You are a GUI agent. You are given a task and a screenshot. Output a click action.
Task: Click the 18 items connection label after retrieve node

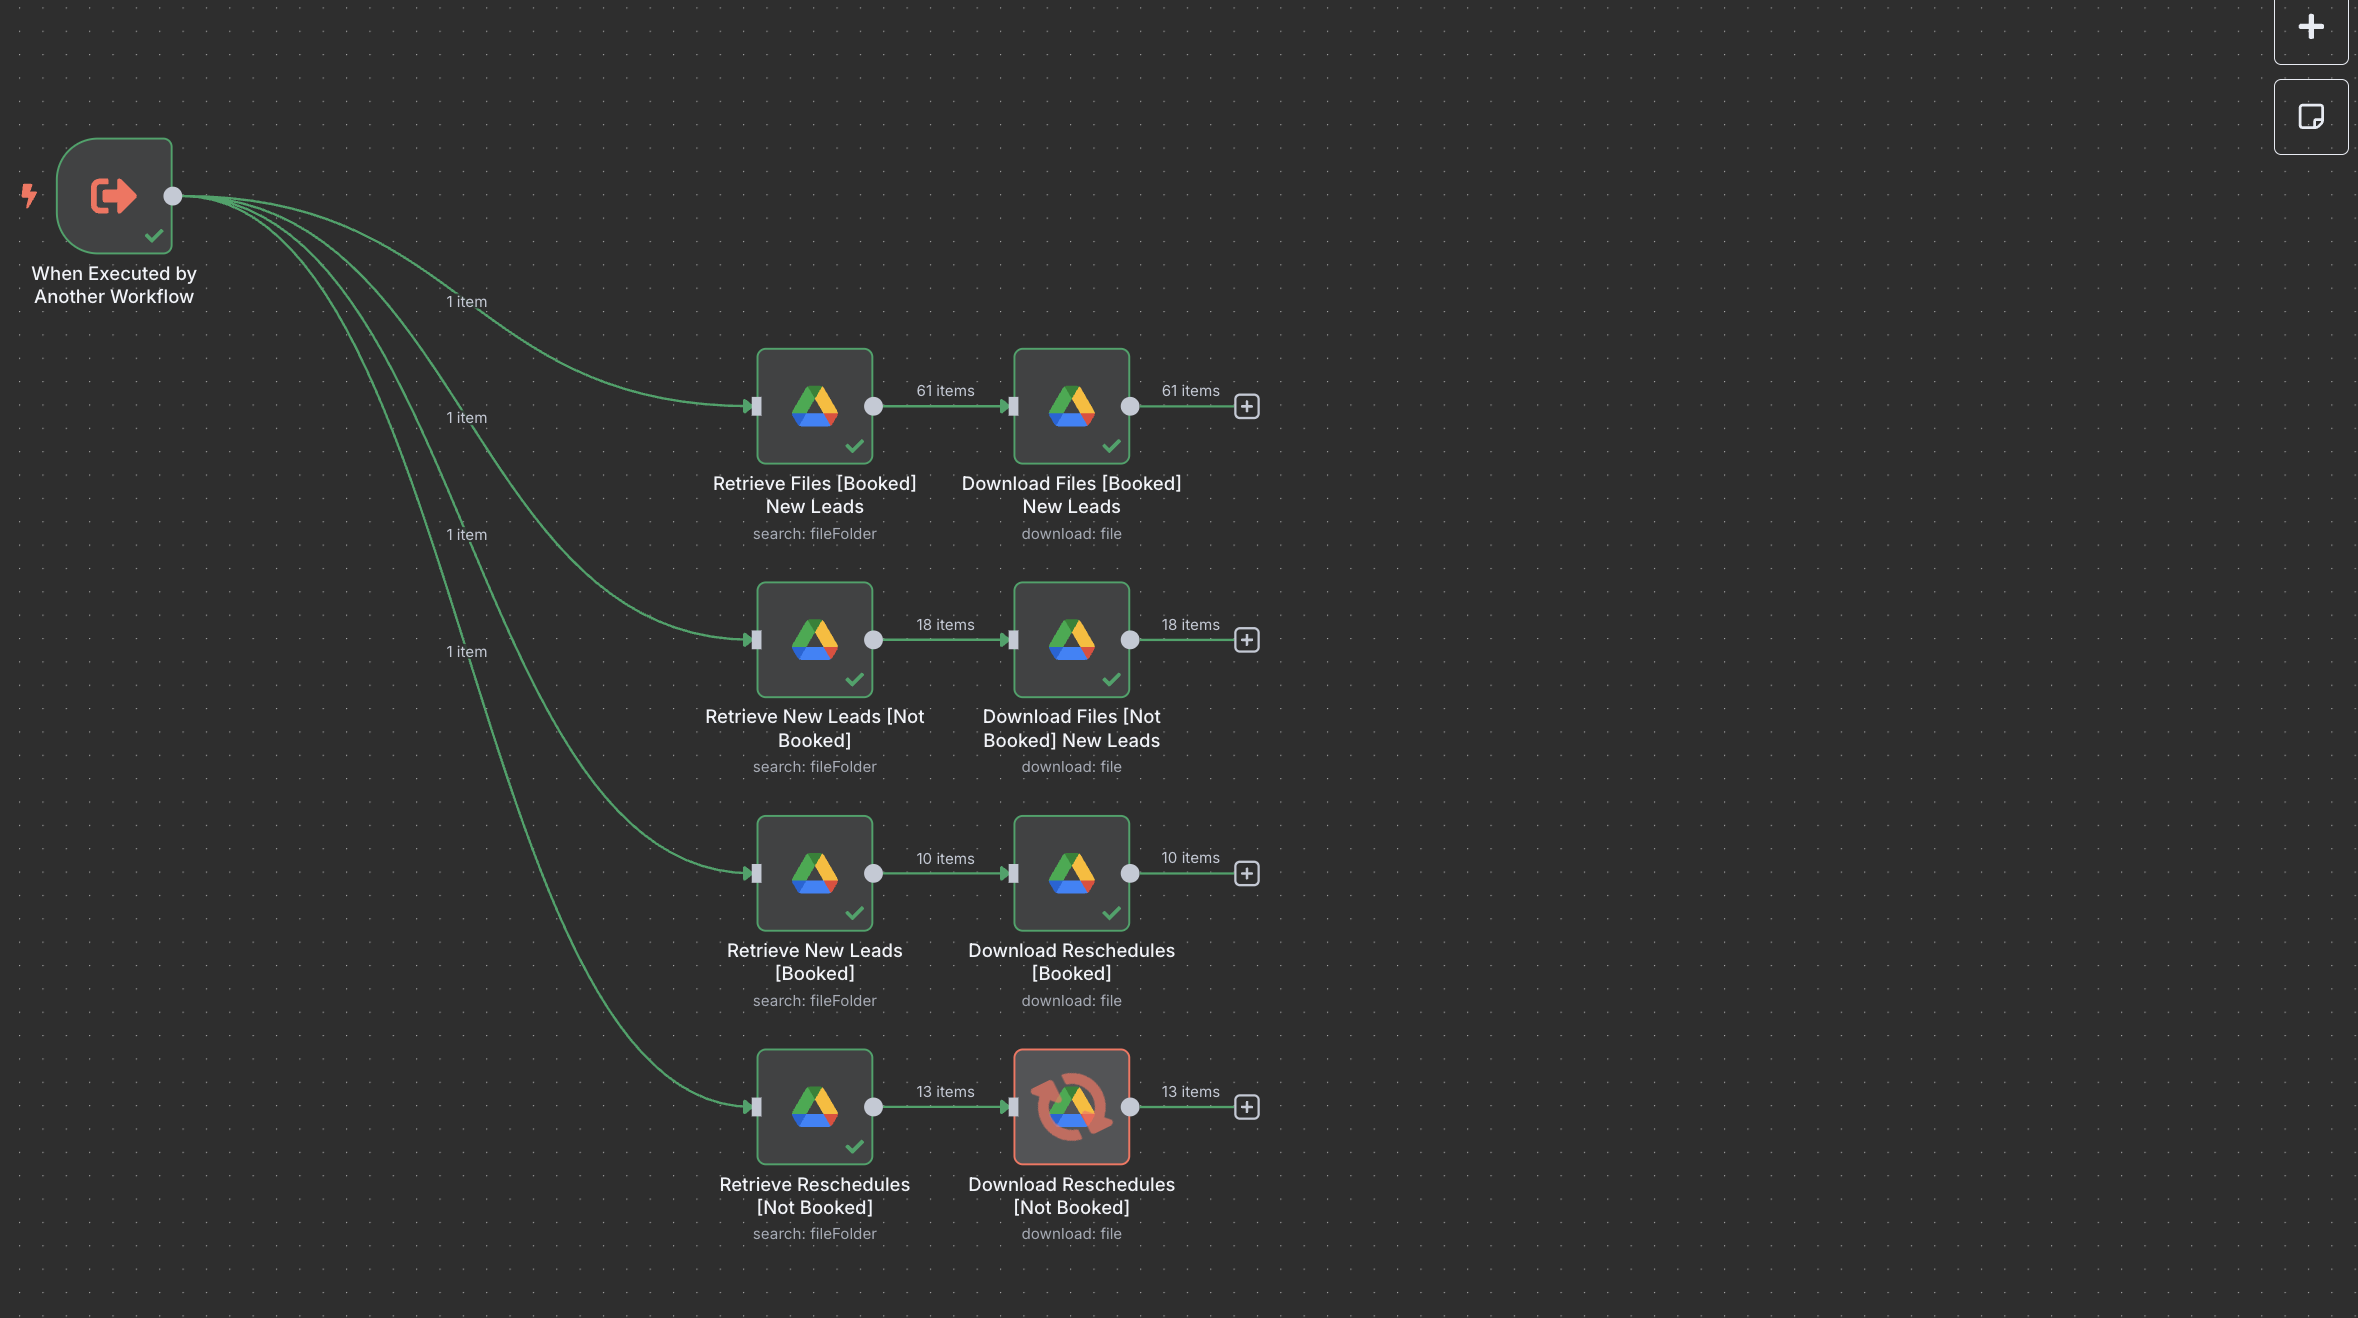click(x=944, y=625)
